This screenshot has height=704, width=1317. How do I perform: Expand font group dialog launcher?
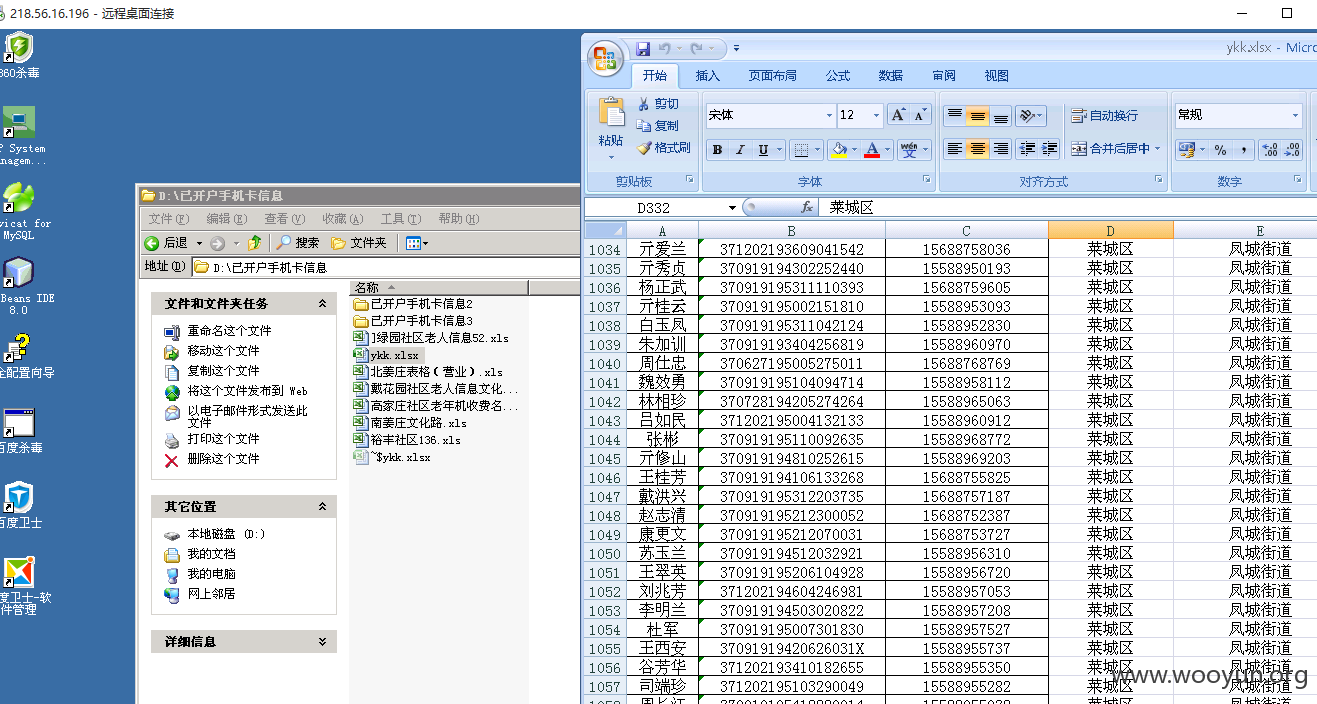[x=928, y=180]
